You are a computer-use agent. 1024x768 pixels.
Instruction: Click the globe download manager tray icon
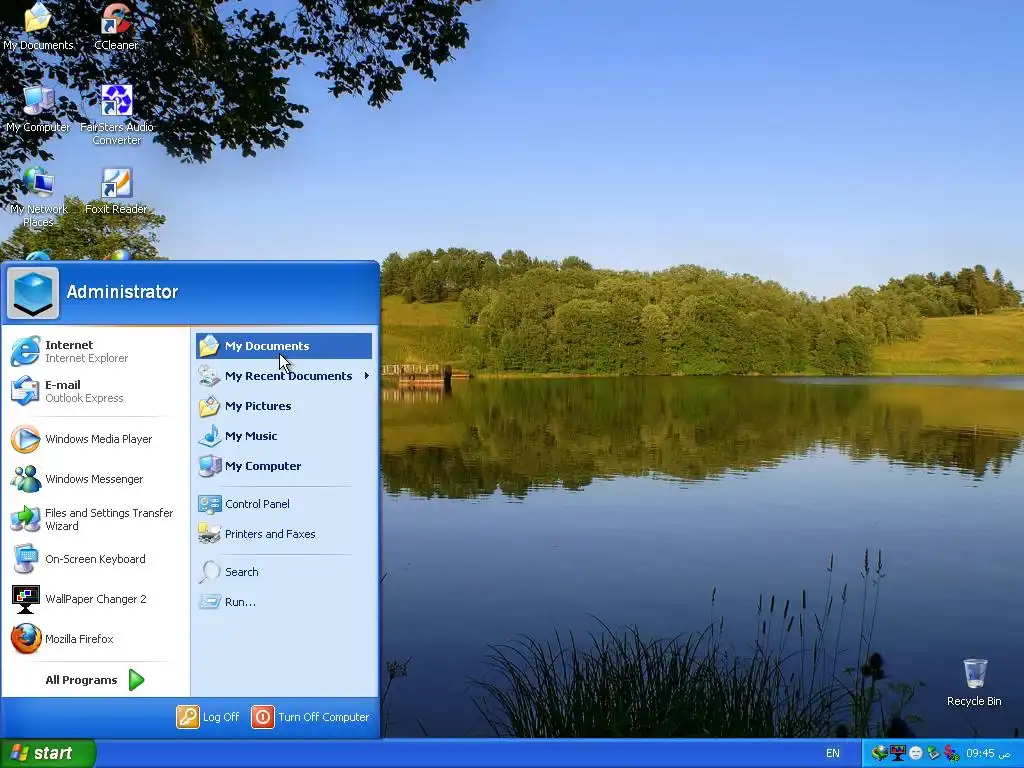click(x=880, y=753)
